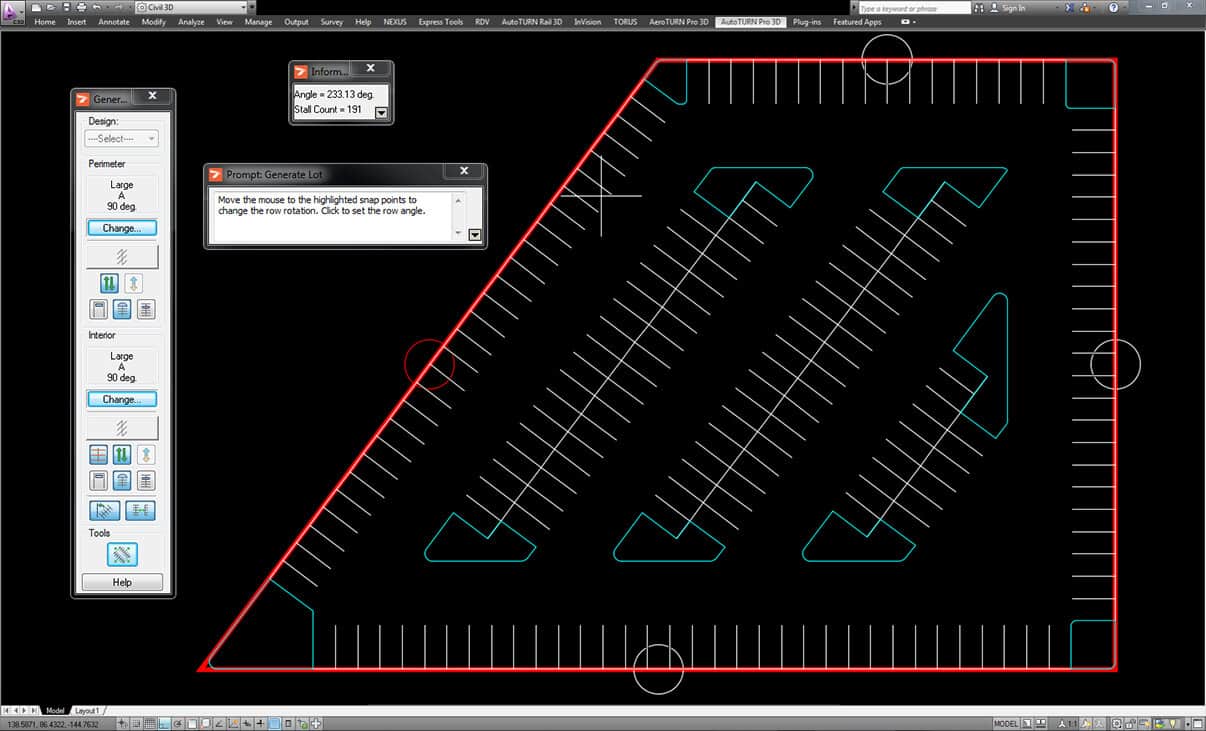
Task: Click Change... button under Interior
Action: click(x=122, y=399)
